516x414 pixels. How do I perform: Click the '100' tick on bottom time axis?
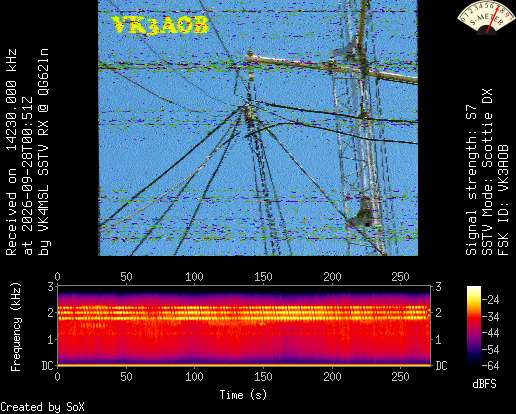[x=194, y=377]
